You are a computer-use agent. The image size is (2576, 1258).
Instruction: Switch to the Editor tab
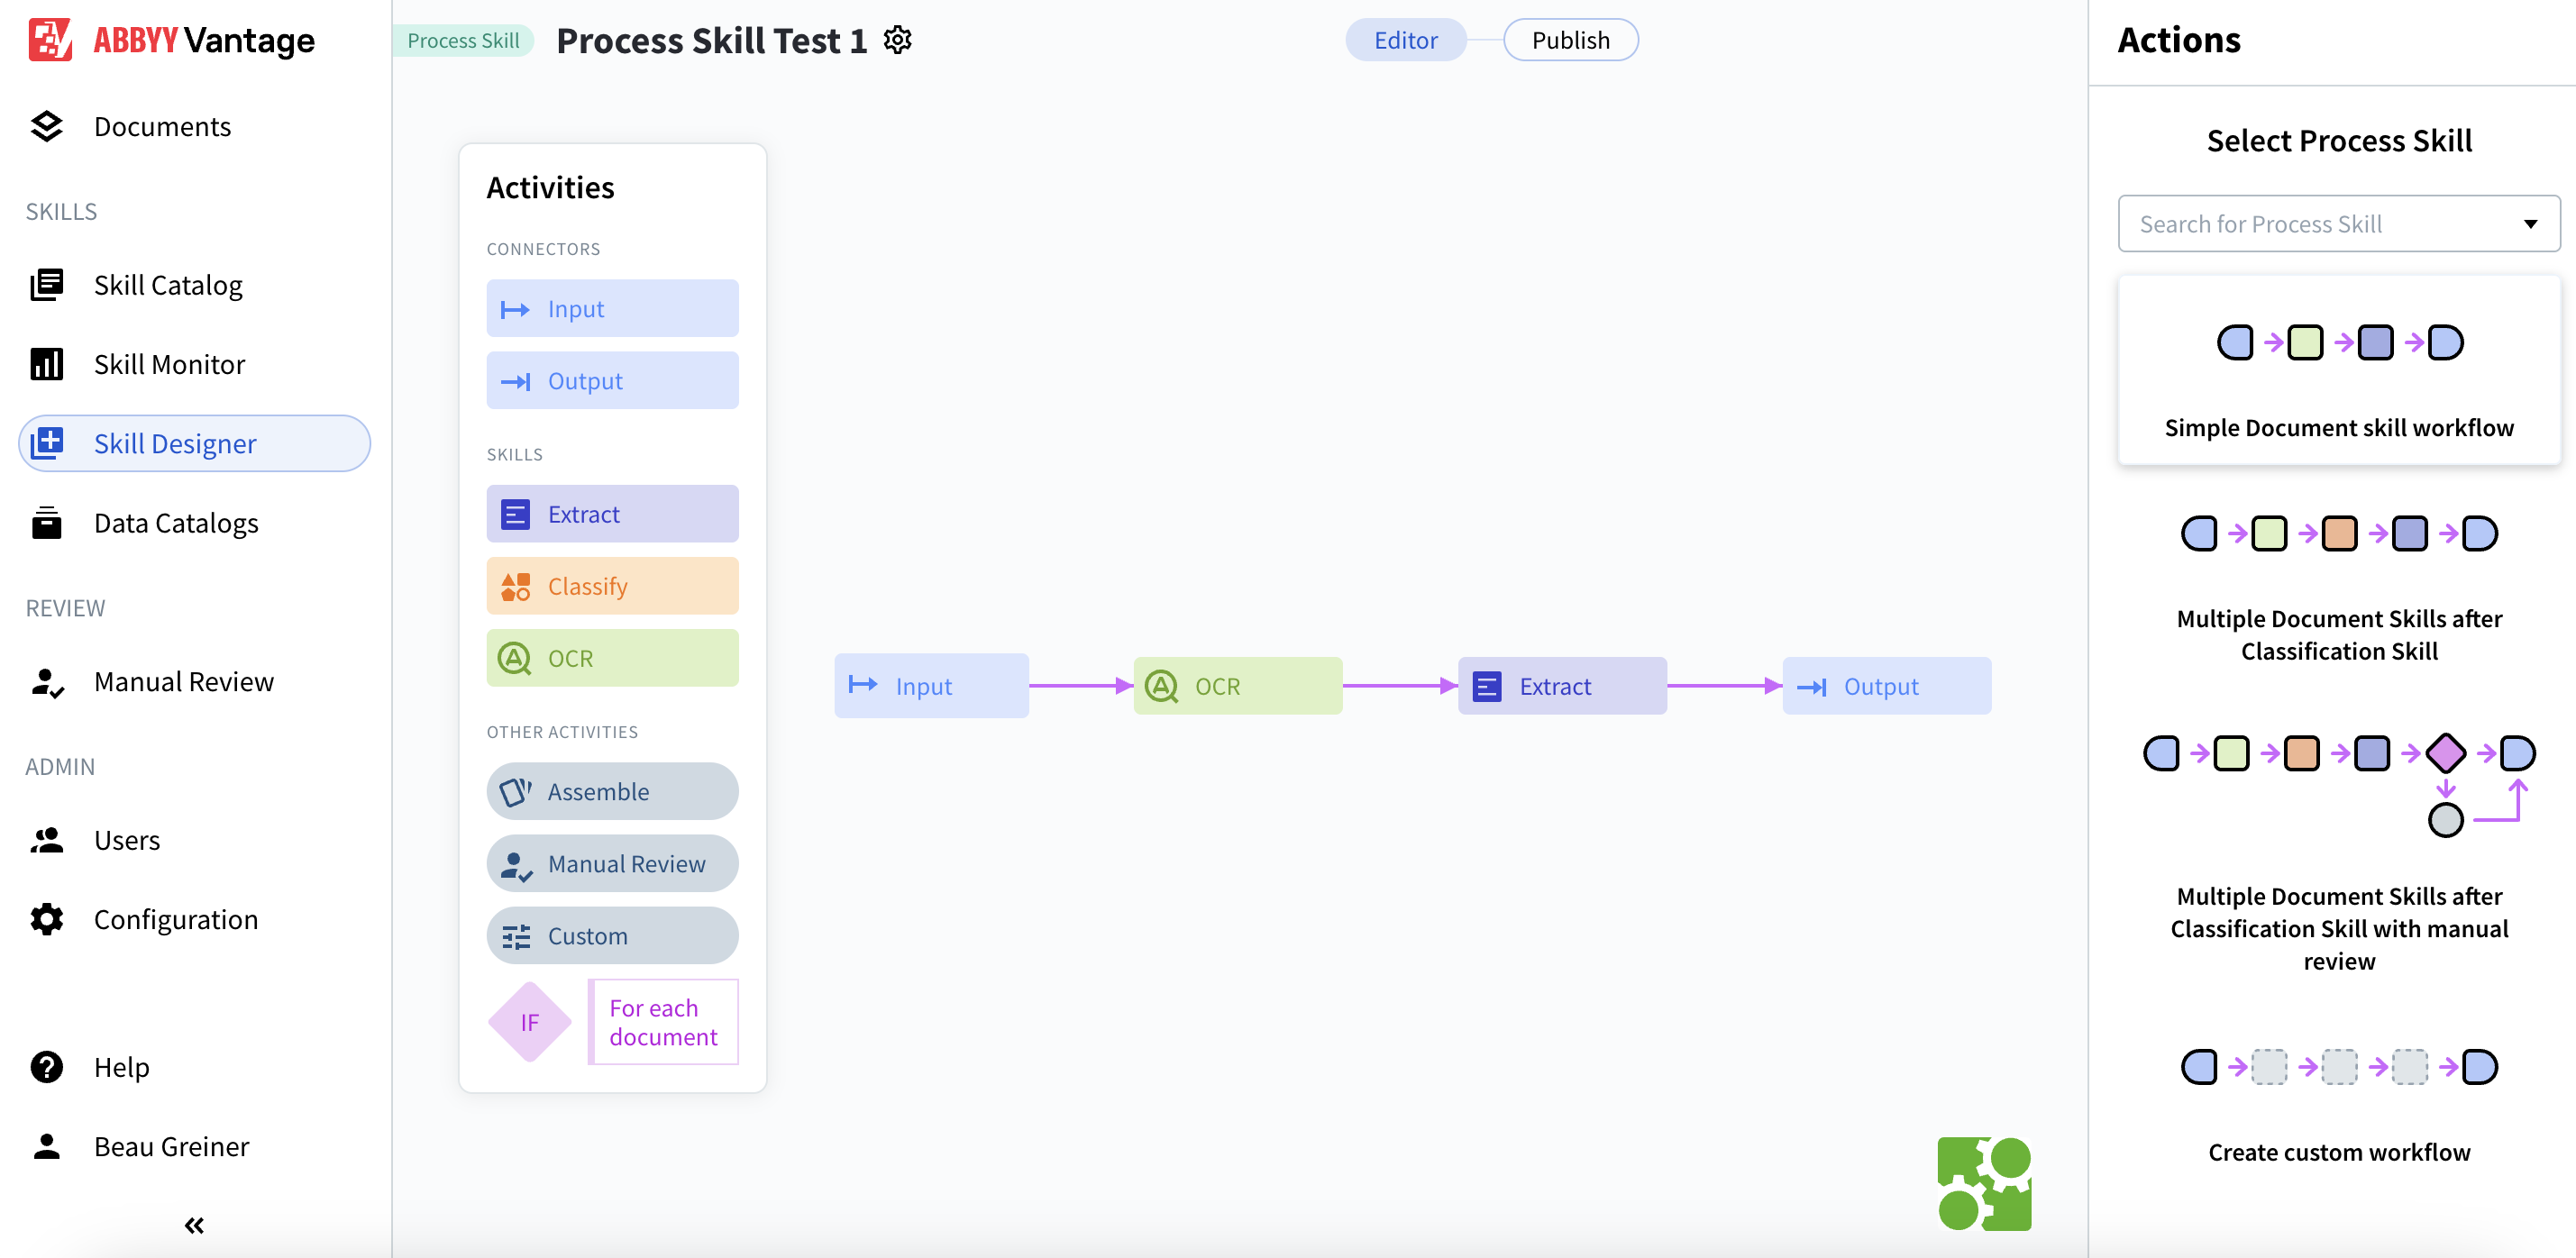1405,40
